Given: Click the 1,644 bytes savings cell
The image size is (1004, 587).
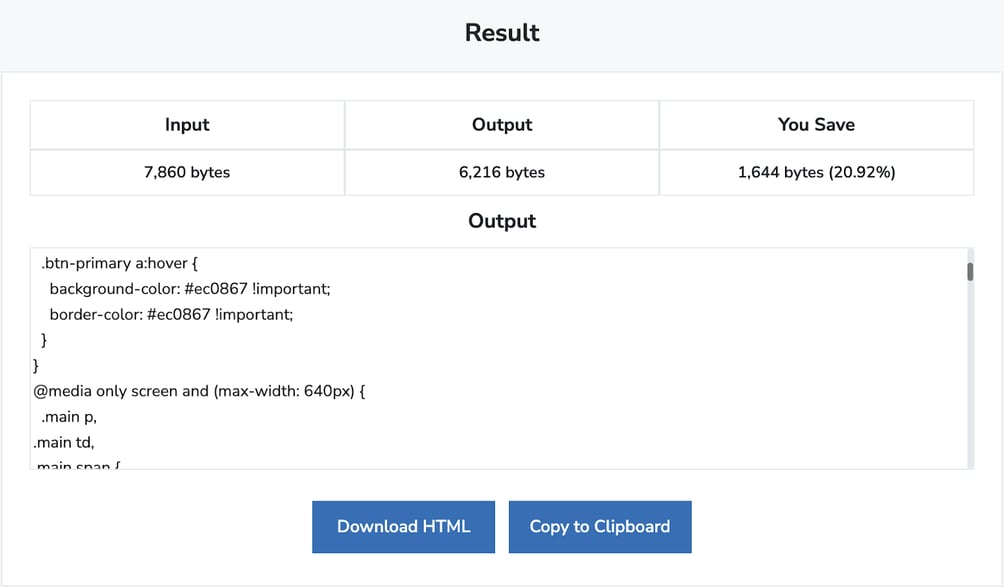Looking at the screenshot, I should tap(816, 171).
